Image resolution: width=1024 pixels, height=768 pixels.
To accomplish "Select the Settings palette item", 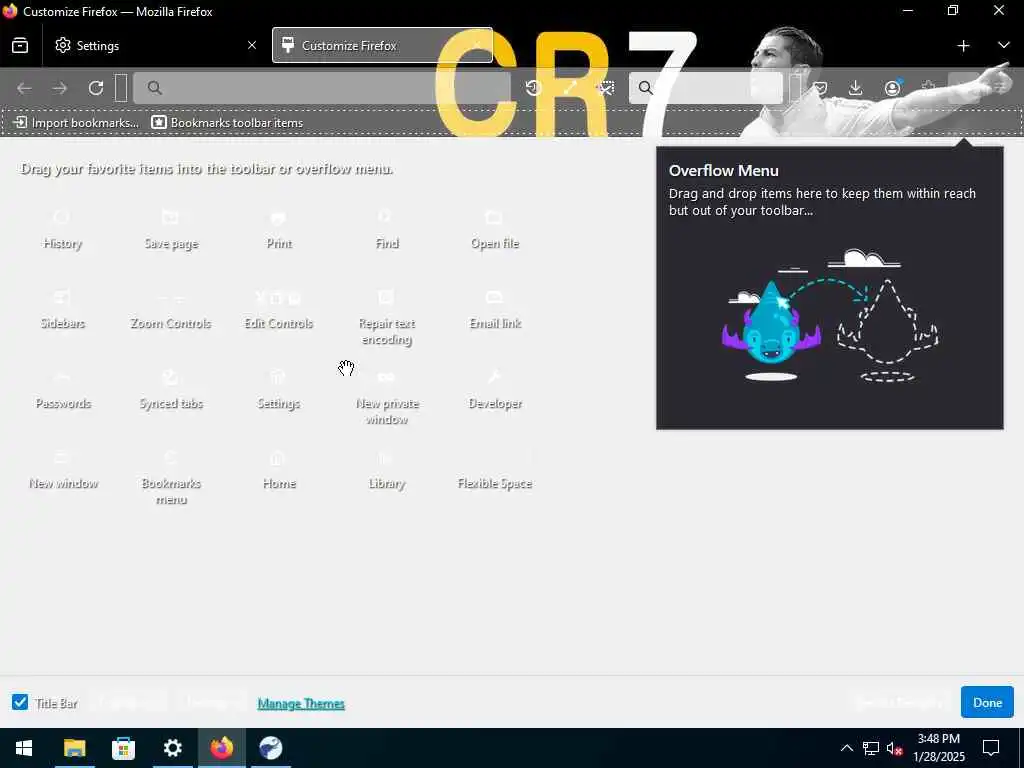I will coord(279,391).
